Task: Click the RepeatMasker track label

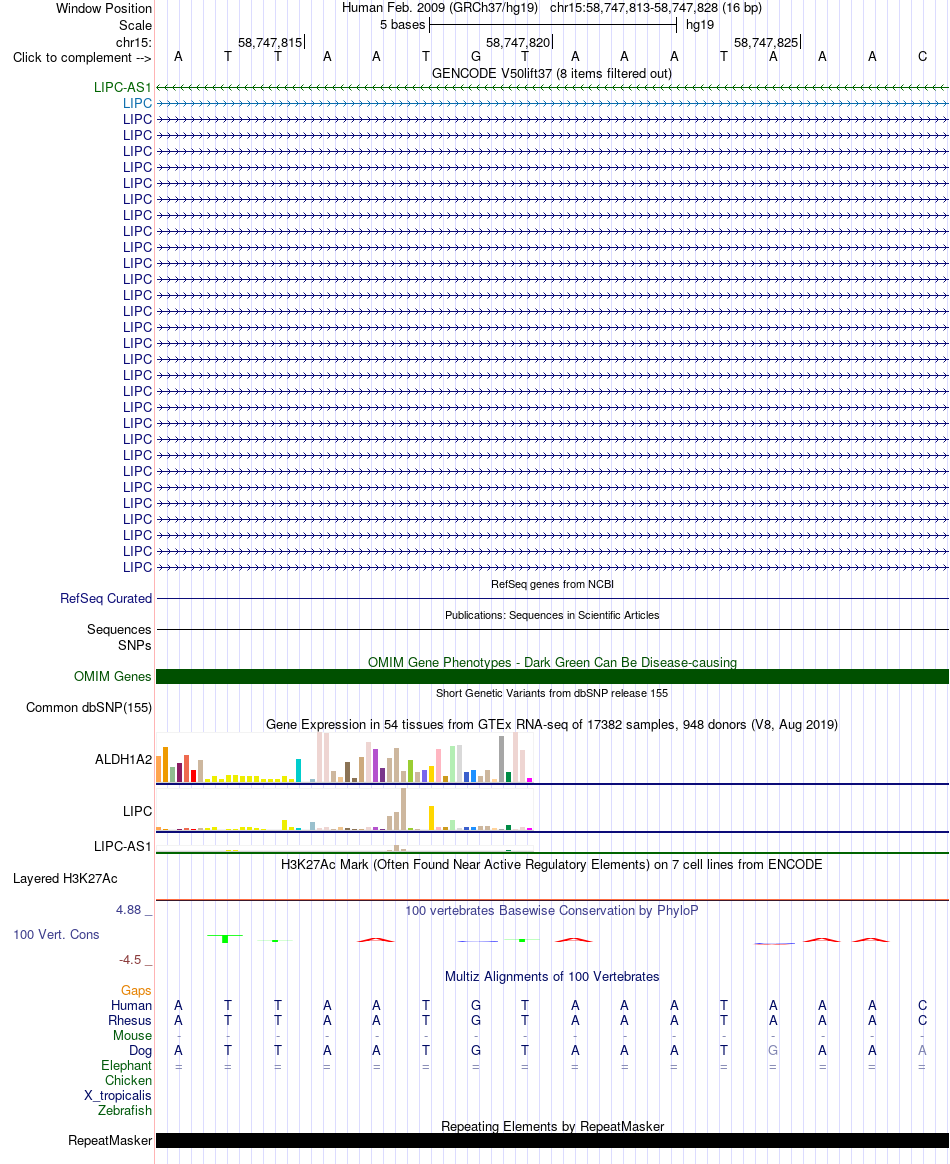Action: pyautogui.click(x=110, y=1140)
